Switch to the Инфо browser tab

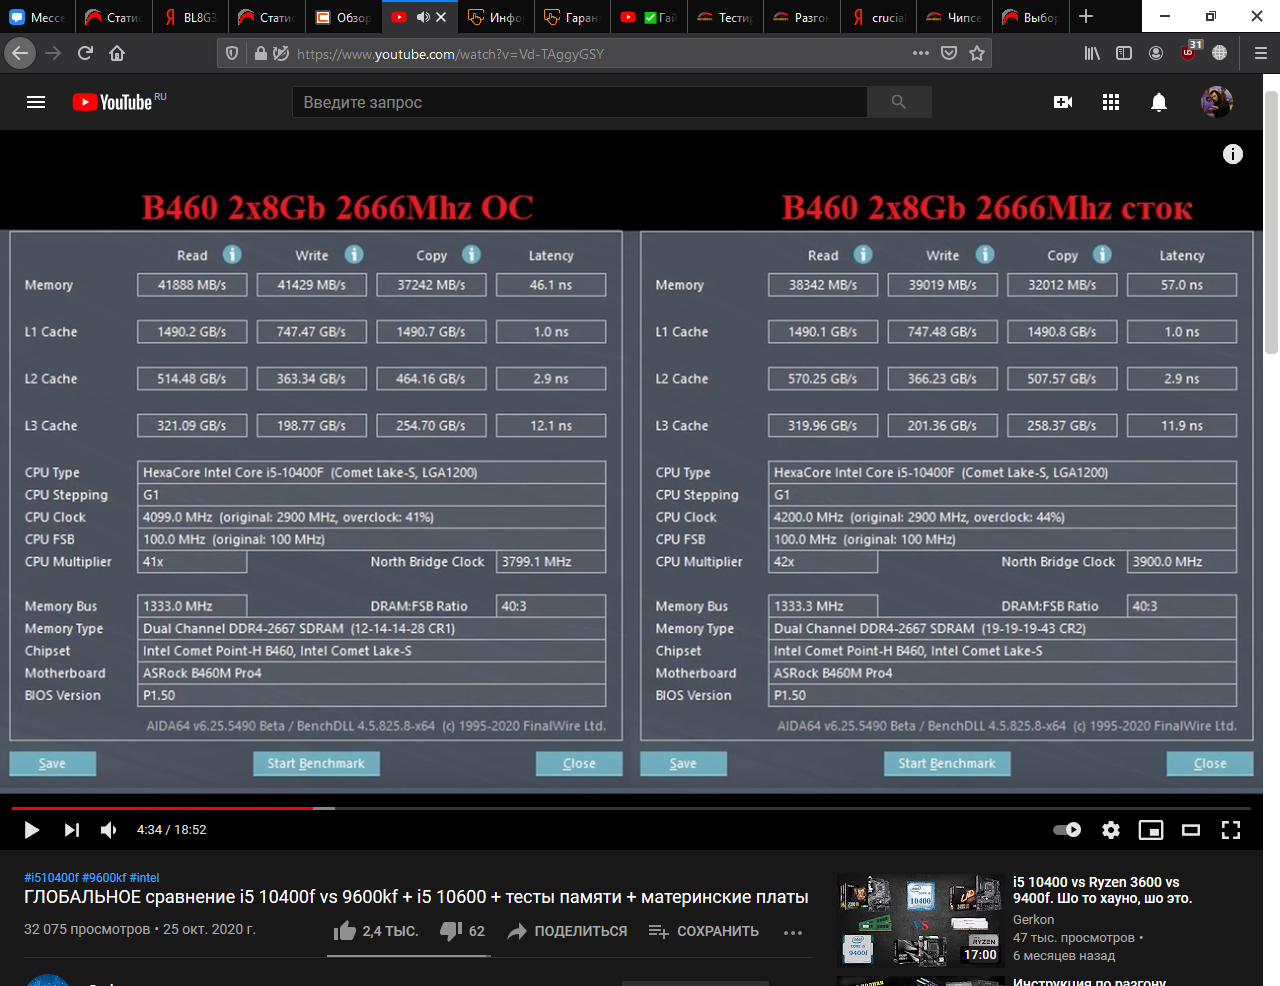[497, 17]
